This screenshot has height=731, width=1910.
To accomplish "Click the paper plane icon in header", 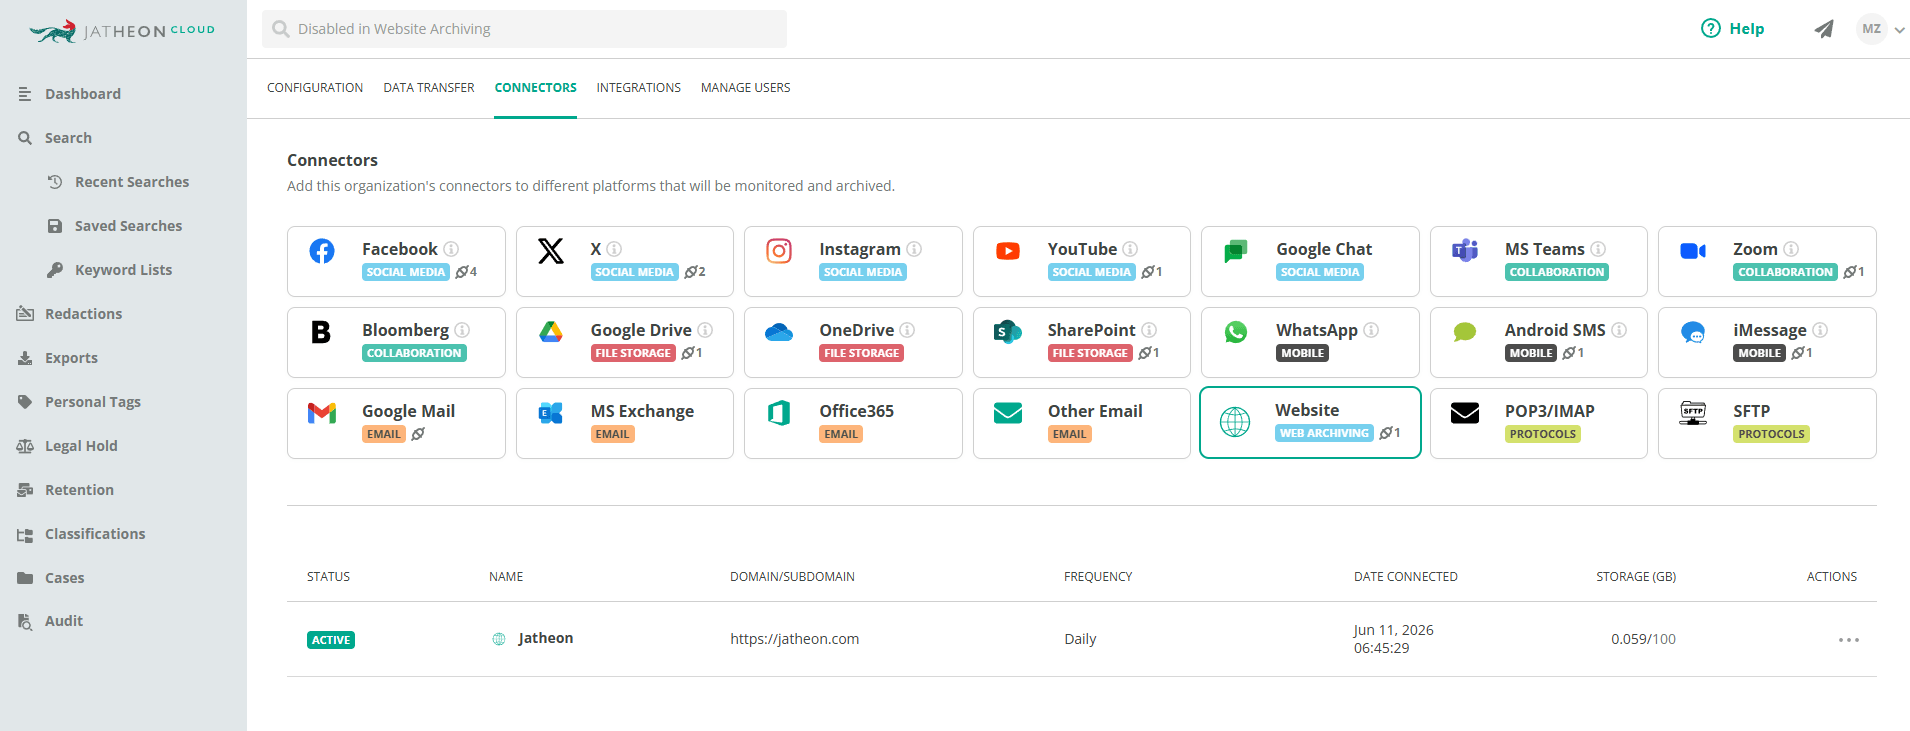I will click(x=1824, y=29).
